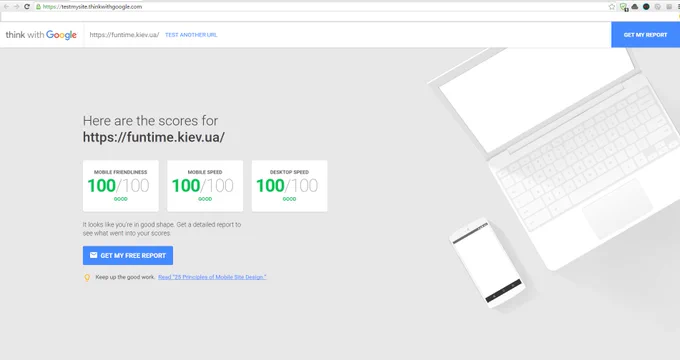
Task: Click the 'Here are the scores for' heading
Action: 150,121
